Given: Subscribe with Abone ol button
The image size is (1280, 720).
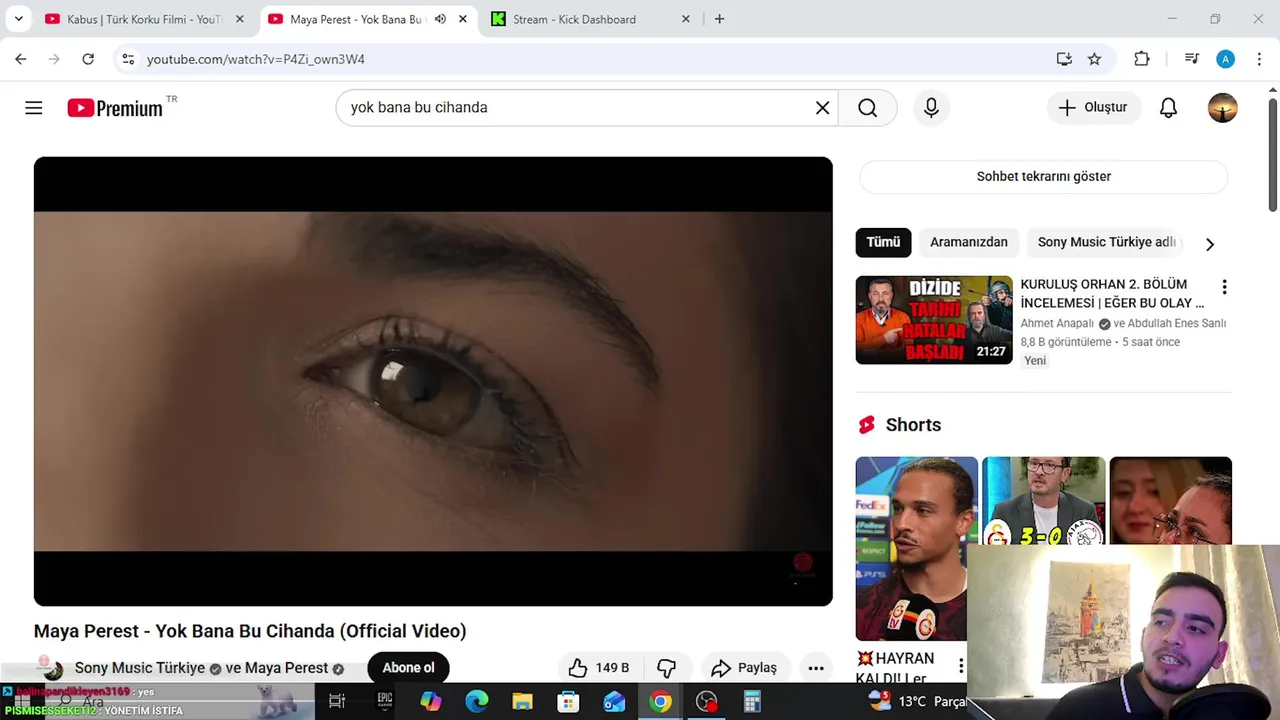Looking at the screenshot, I should (x=408, y=668).
